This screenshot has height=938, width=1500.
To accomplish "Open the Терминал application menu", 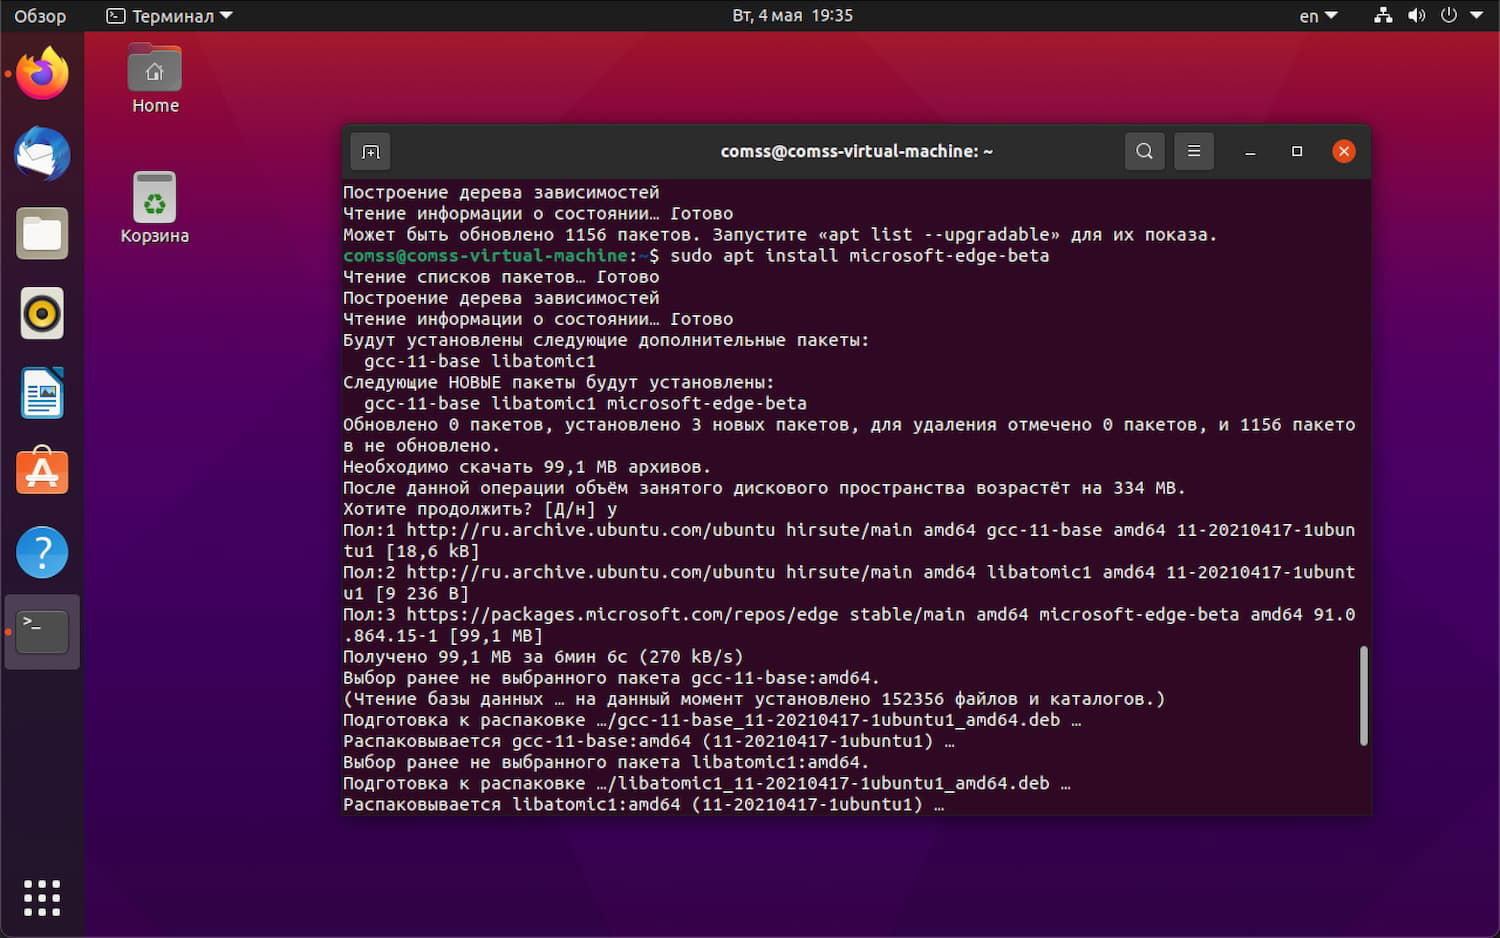I will [168, 15].
